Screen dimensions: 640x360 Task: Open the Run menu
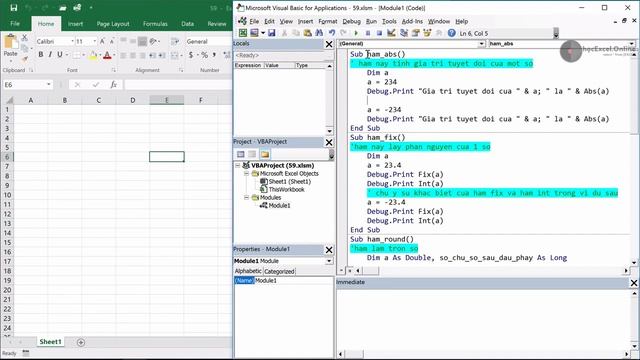(x=371, y=21)
